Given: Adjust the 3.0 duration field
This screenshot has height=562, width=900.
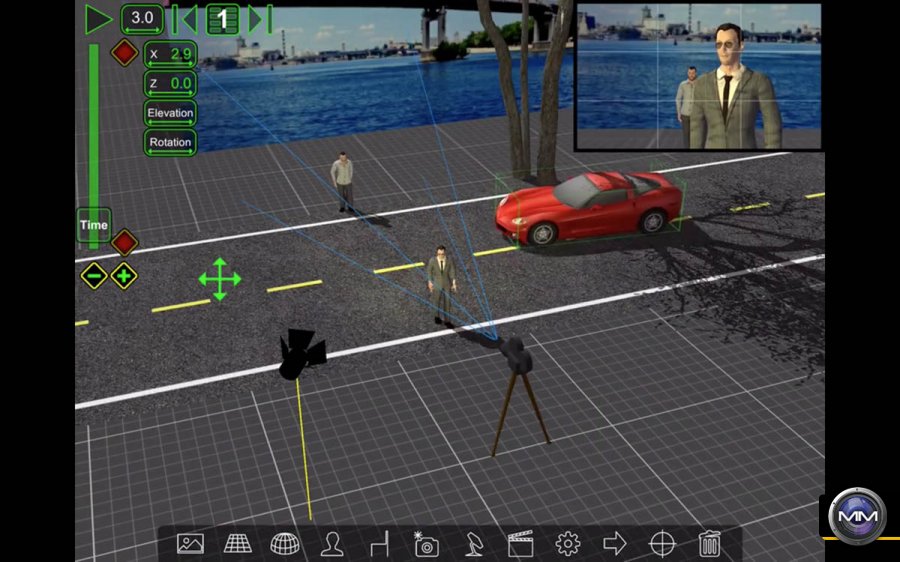Looking at the screenshot, I should coord(142,19).
